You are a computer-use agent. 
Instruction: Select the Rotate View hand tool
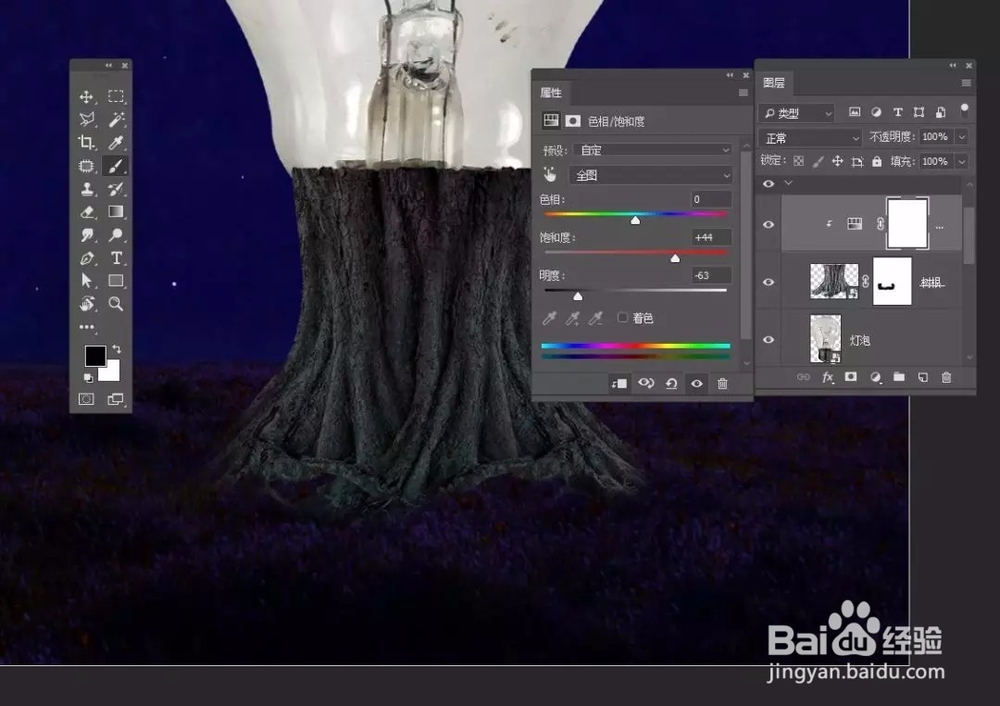(x=87, y=304)
